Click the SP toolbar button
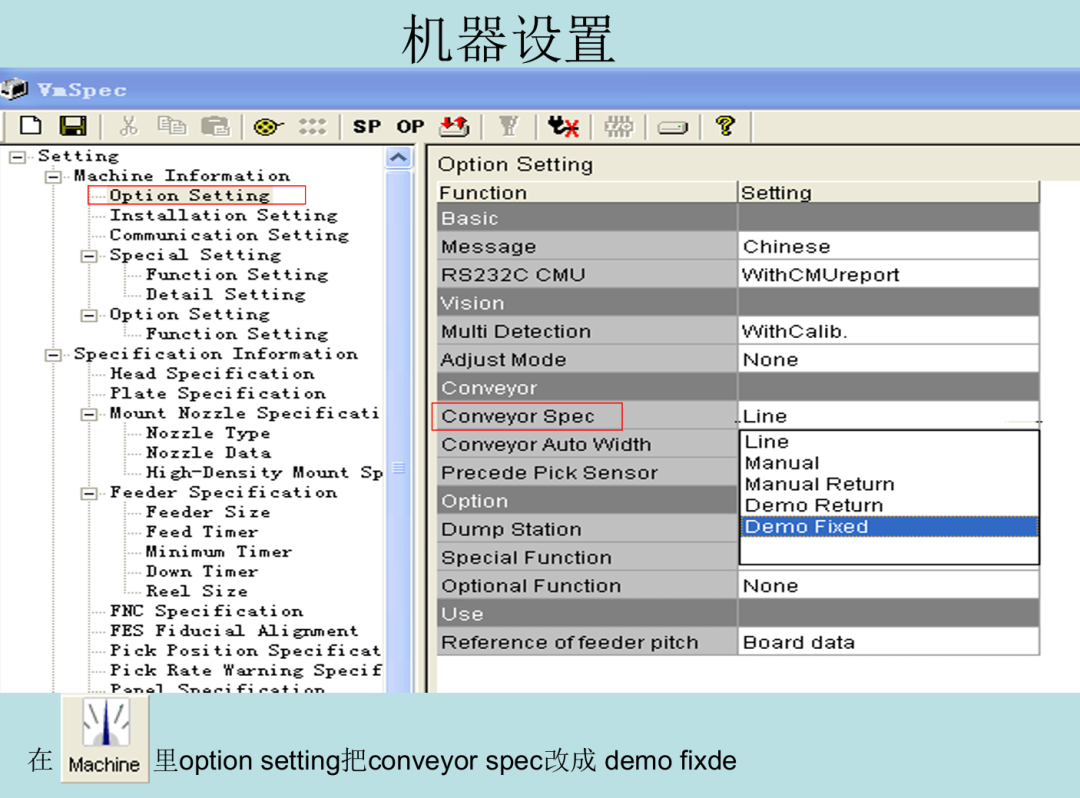Screen dimensions: 1080x798 [x=366, y=127]
